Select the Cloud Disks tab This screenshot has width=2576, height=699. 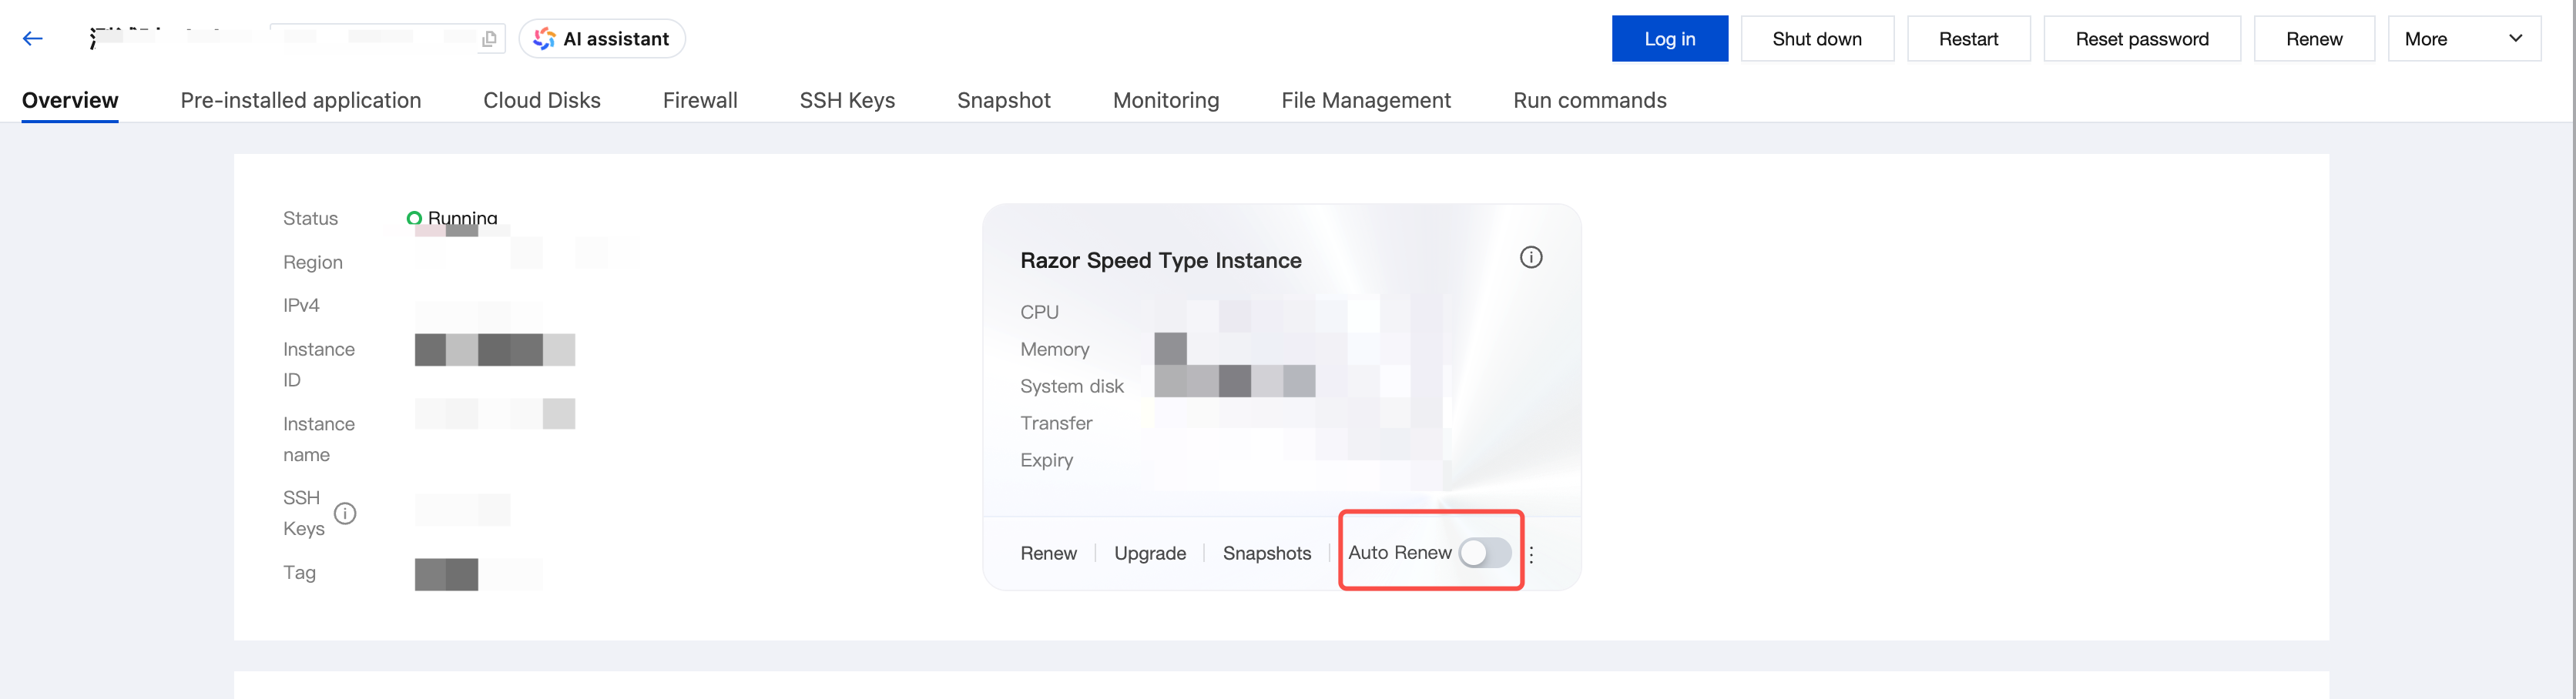point(542,101)
